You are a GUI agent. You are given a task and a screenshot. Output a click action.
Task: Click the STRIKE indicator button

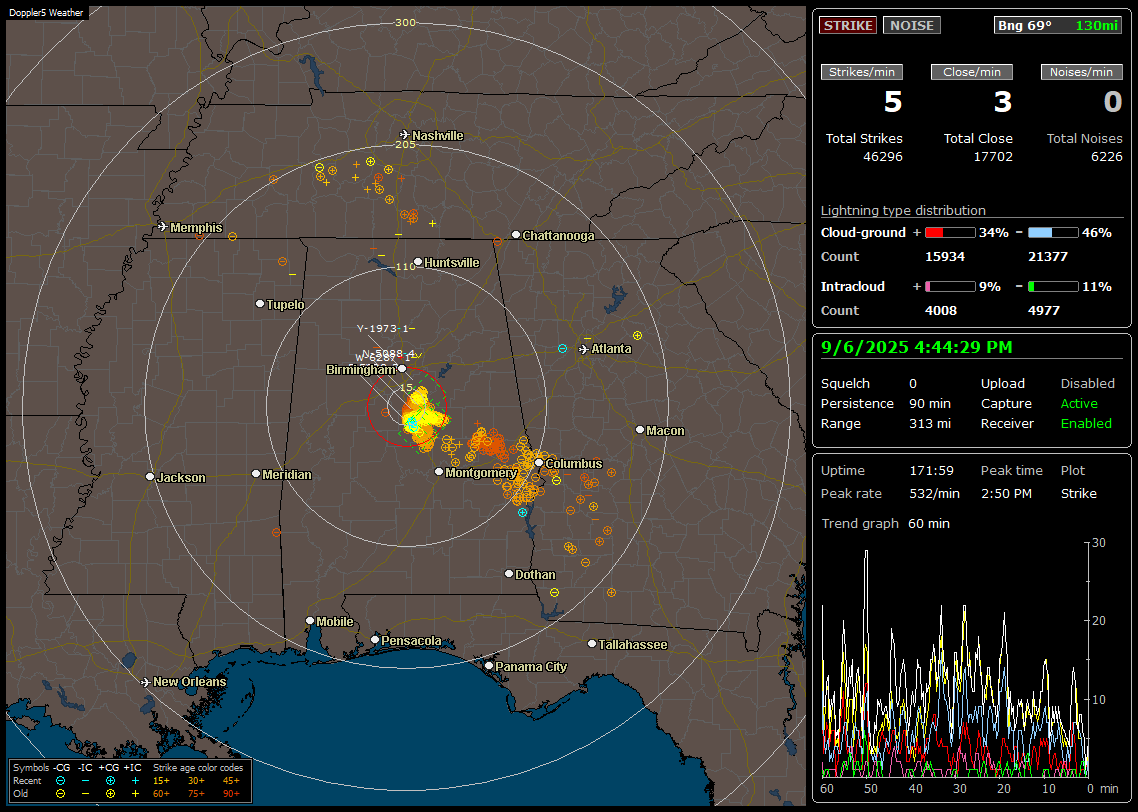(848, 25)
